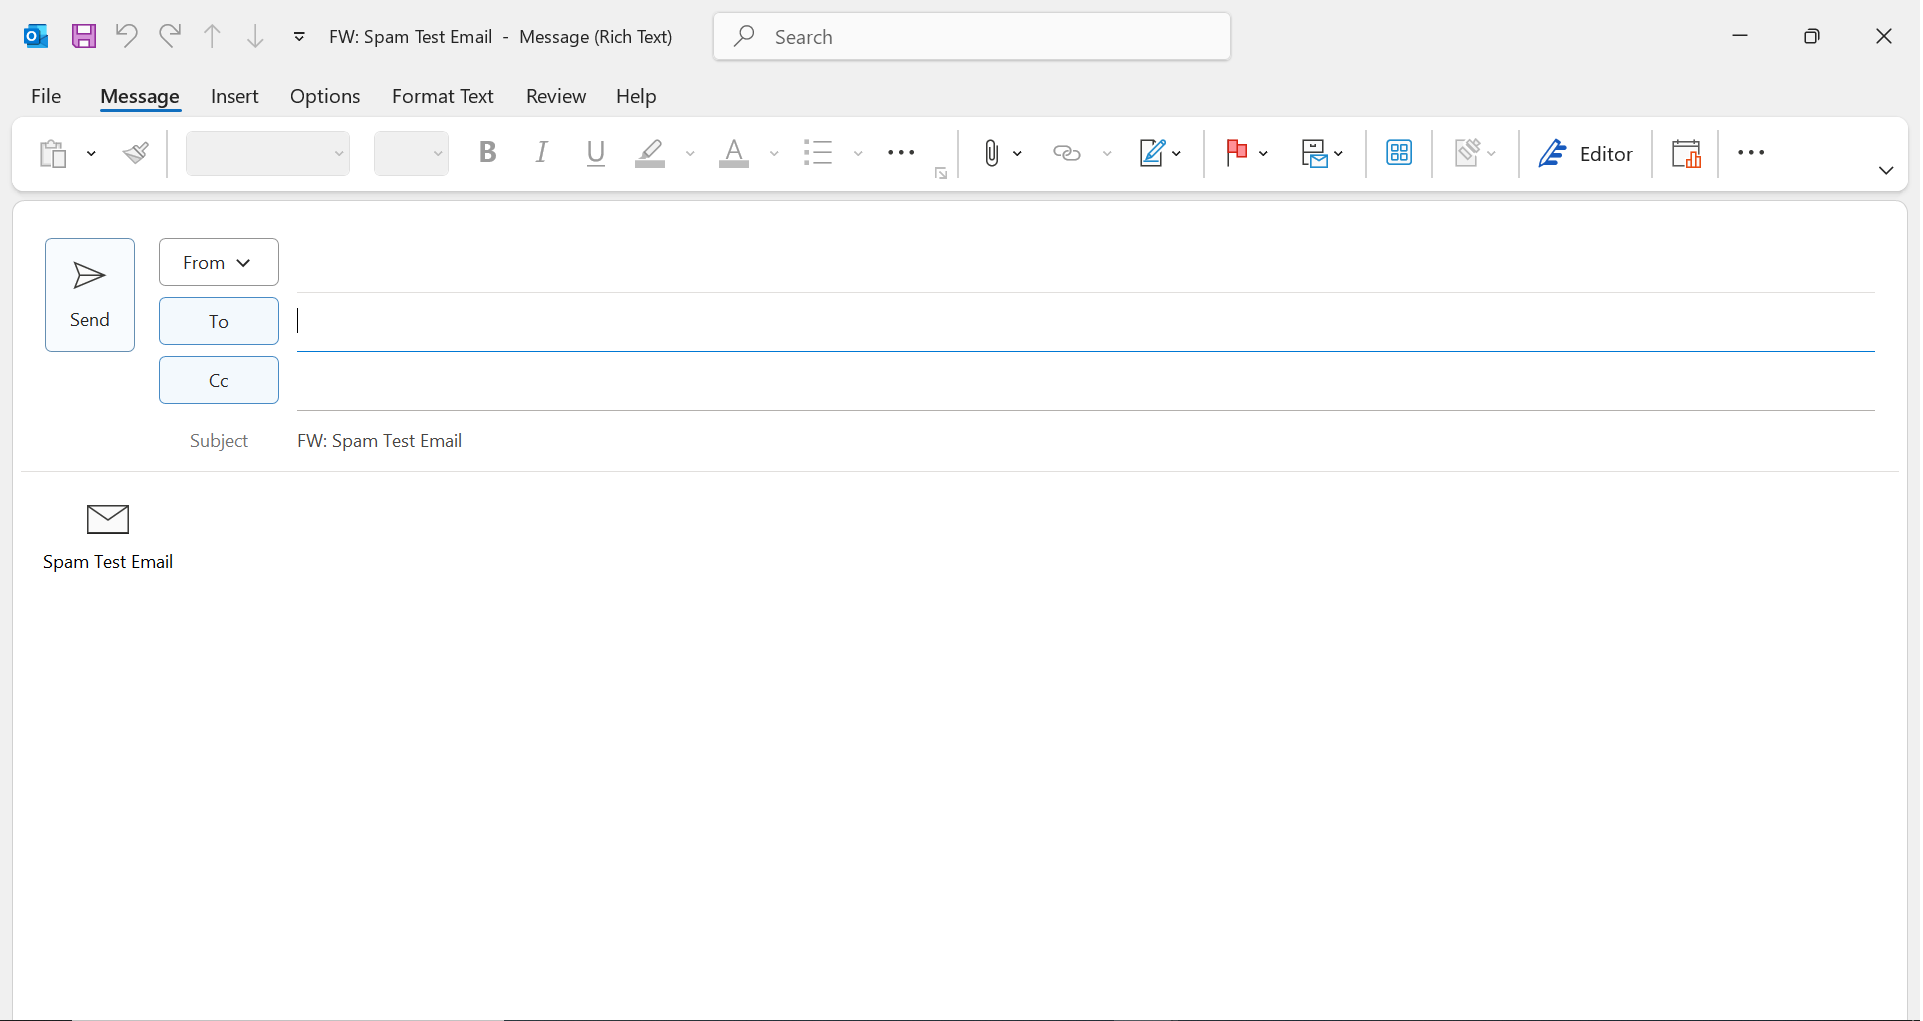Undo the last action
This screenshot has width=1923, height=1021.
click(126, 36)
